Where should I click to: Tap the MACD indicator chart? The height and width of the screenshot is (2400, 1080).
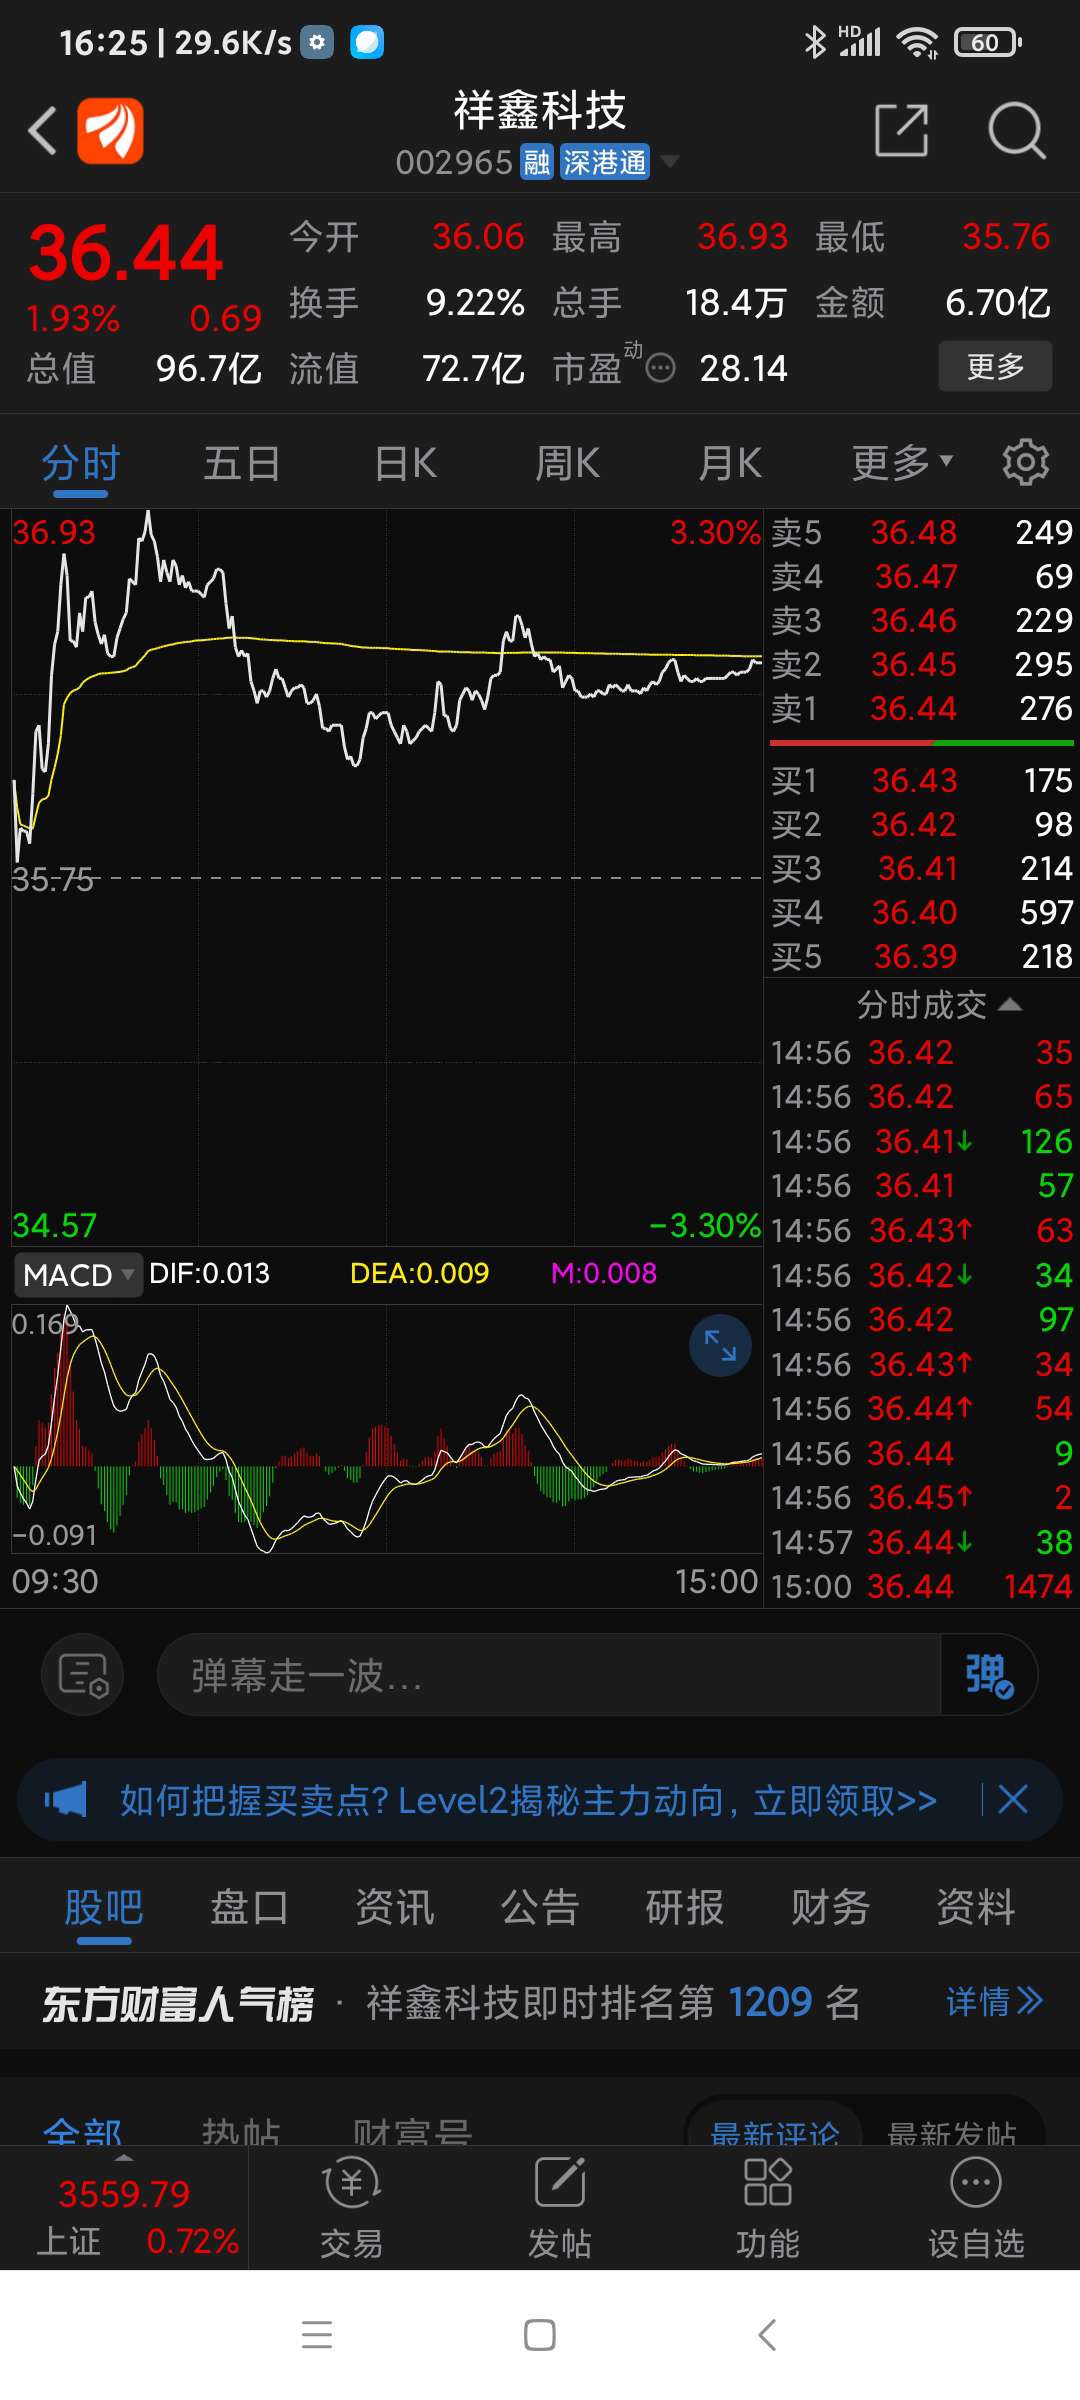coord(387,1430)
